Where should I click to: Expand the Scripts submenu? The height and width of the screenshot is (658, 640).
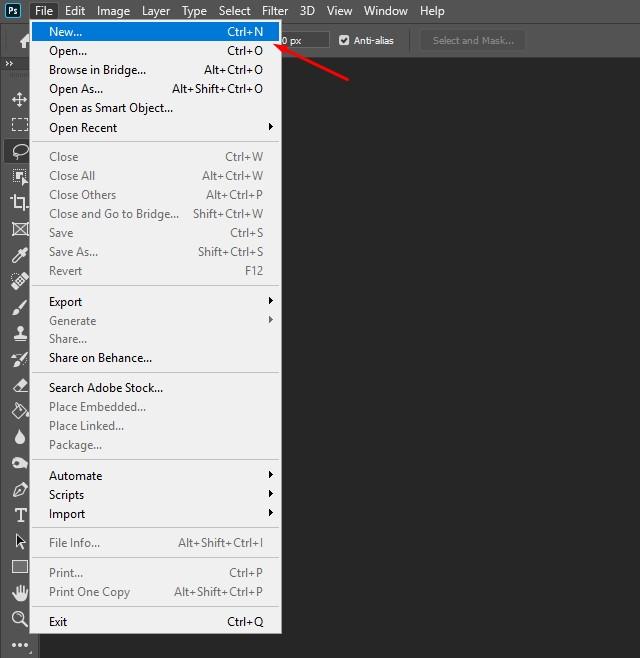pos(156,494)
